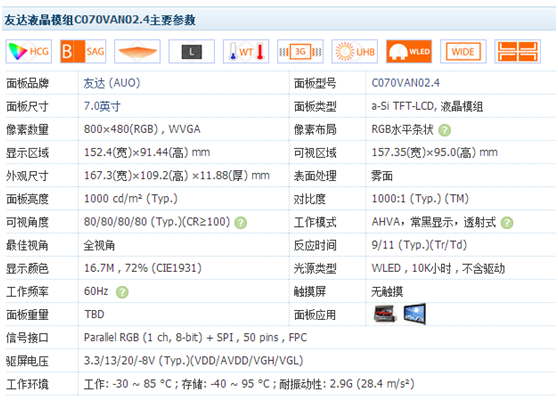Click the SAG feature badge icon
Image resolution: width=558 pixels, height=402 pixels.
click(x=83, y=52)
